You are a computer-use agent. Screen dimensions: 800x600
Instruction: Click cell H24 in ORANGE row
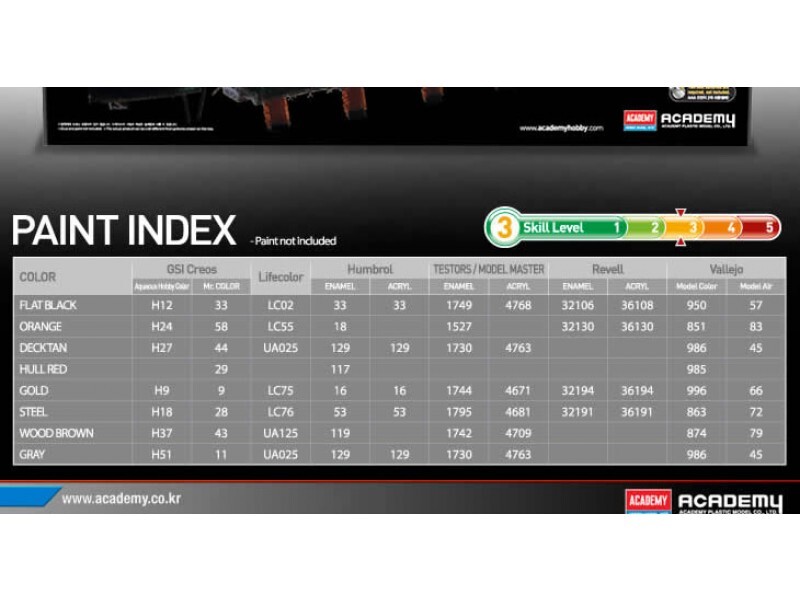click(162, 327)
